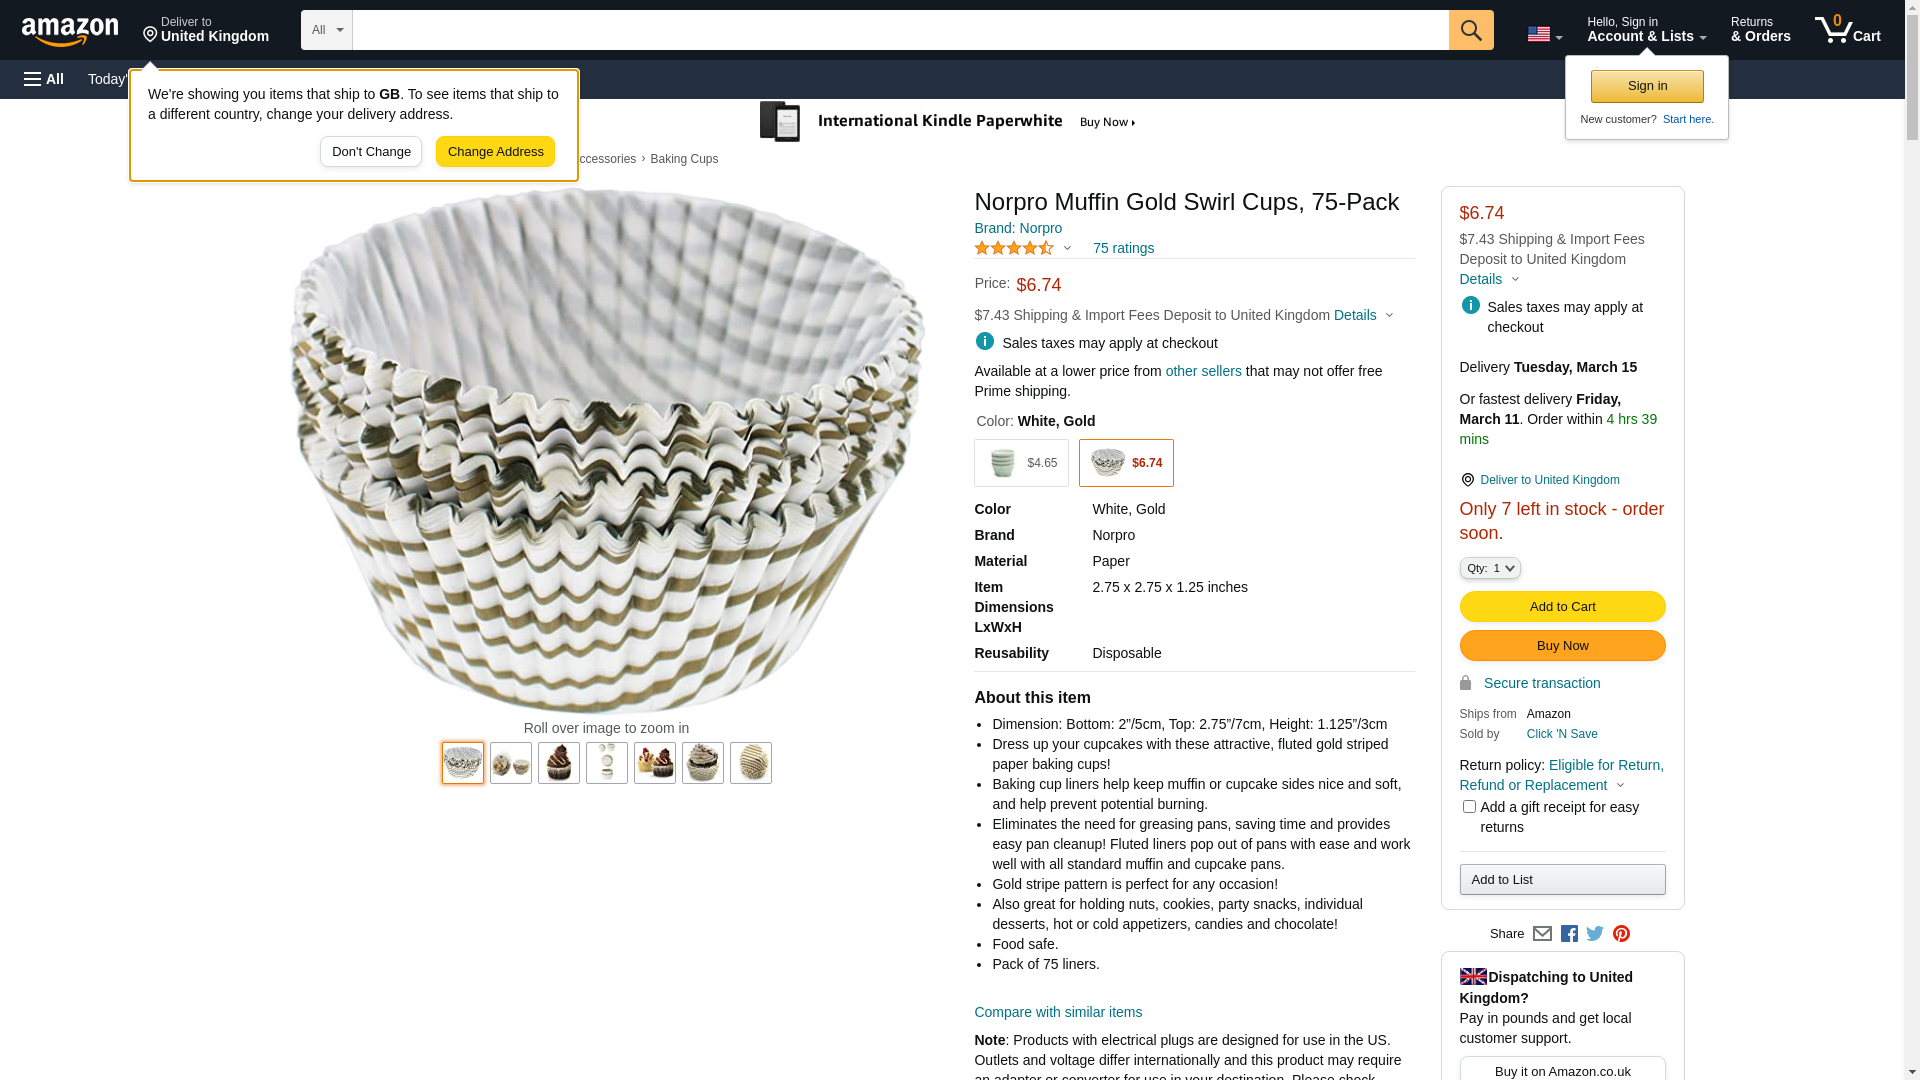Open the country flag language dropdown
1920x1080 pixels.
click(1544, 34)
